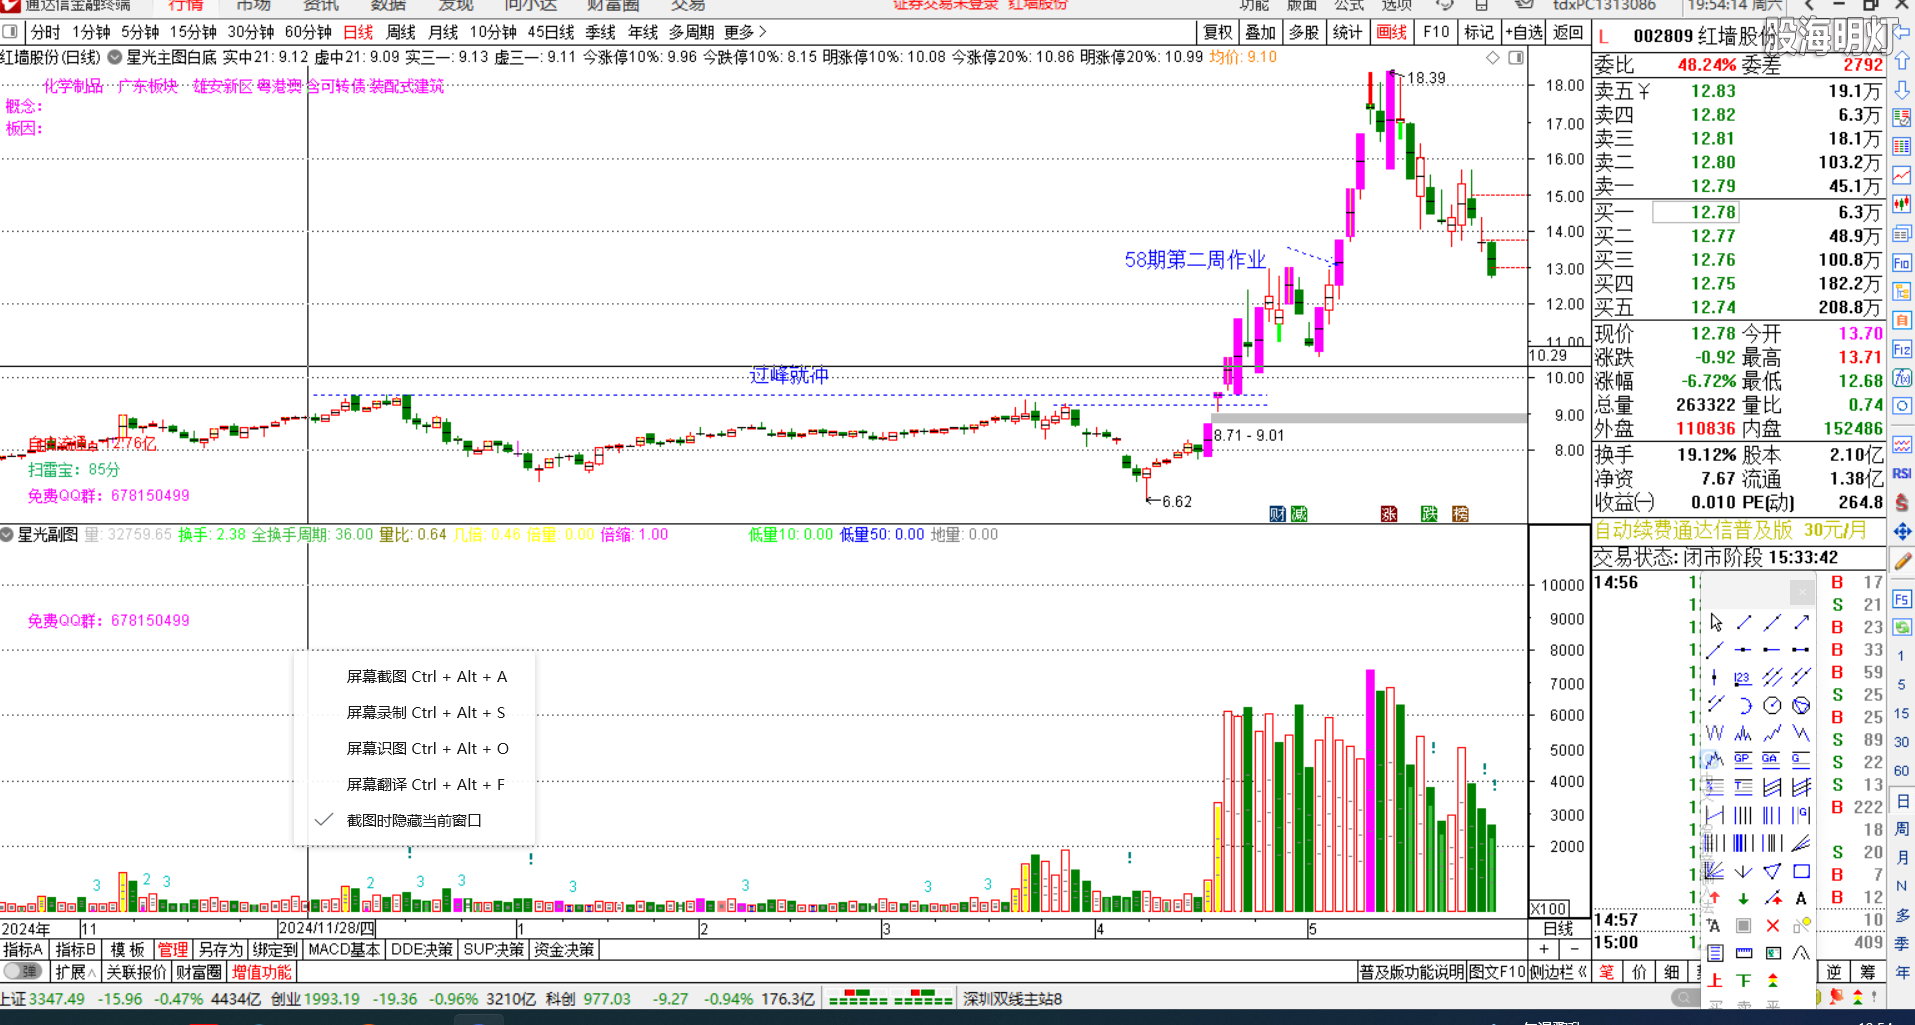The width and height of the screenshot is (1915, 1025).
Task: Open the 绑定到 binding option
Action: click(275, 950)
